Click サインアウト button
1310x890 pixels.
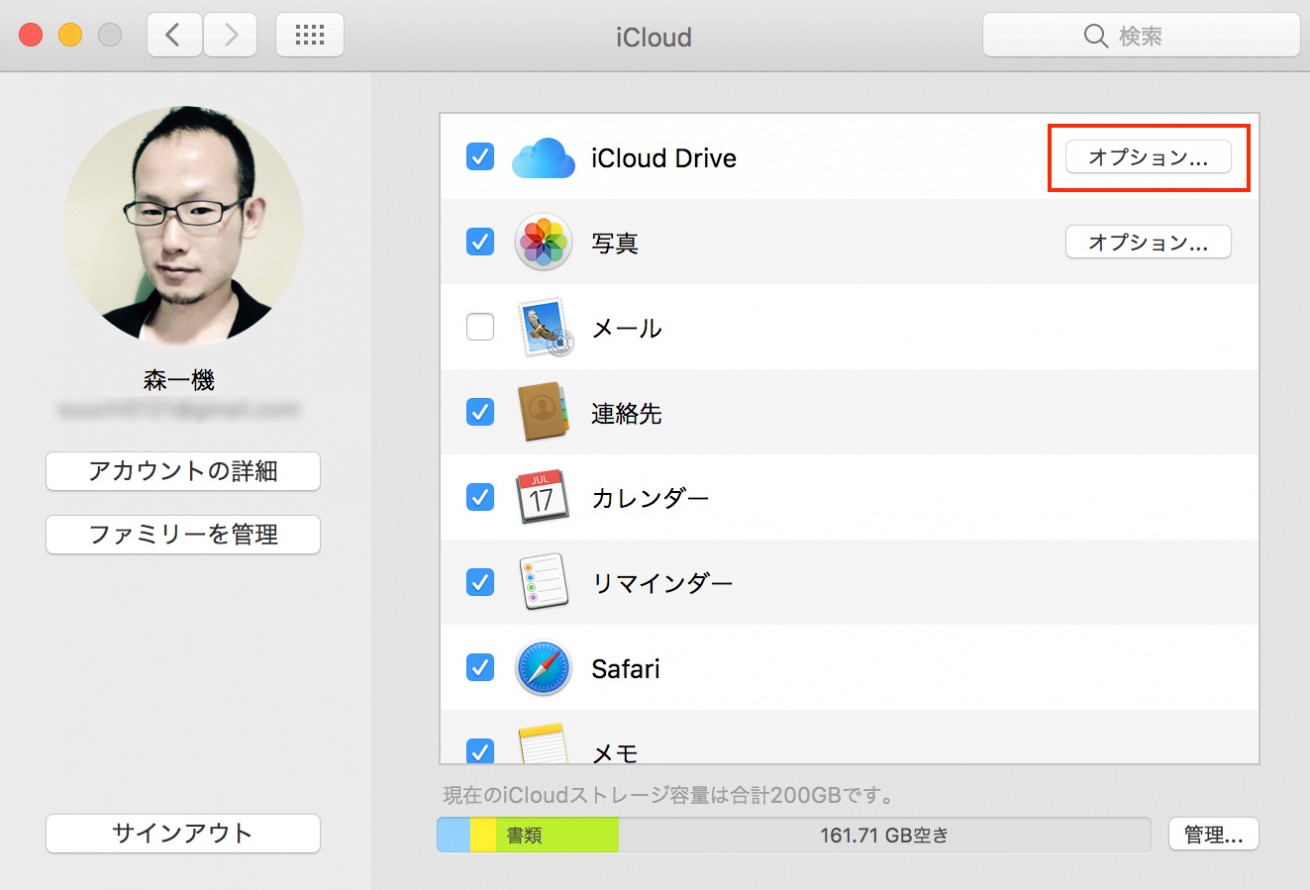pyautogui.click(x=183, y=833)
